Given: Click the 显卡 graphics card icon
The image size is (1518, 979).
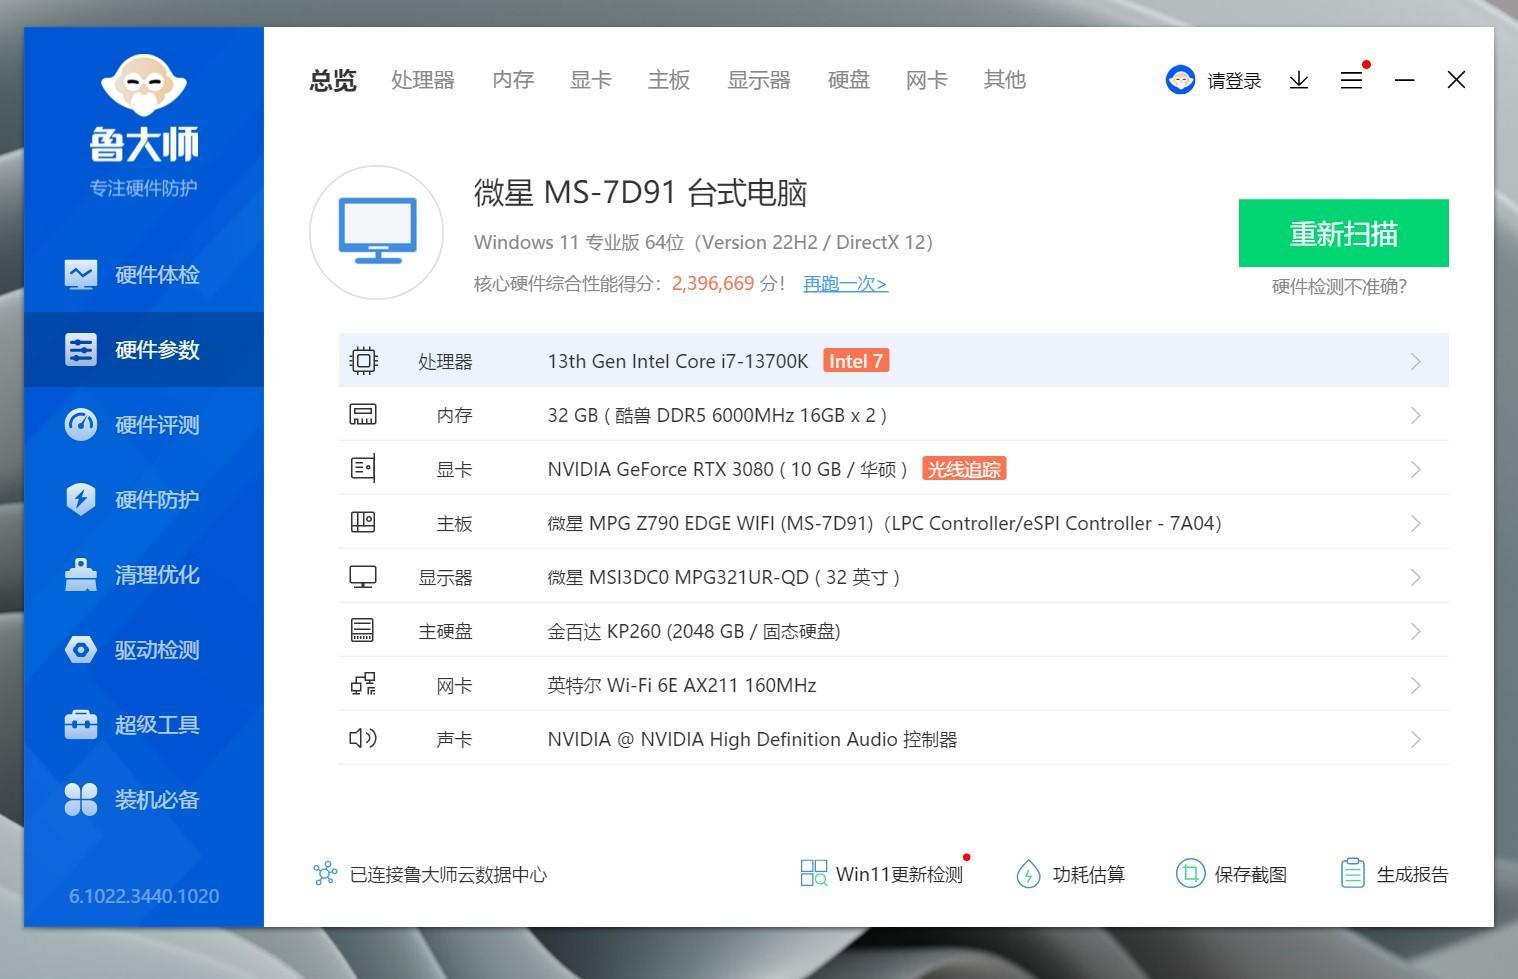Looking at the screenshot, I should click(x=363, y=468).
